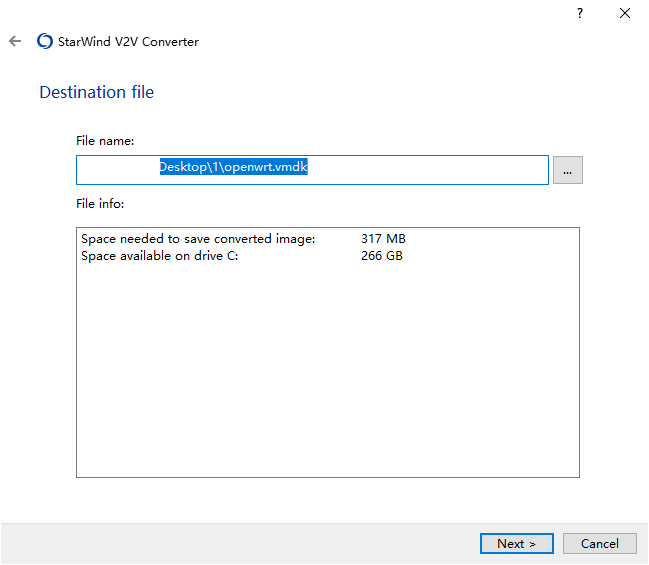
Task: Click the 317 MB value
Action: 383,239
